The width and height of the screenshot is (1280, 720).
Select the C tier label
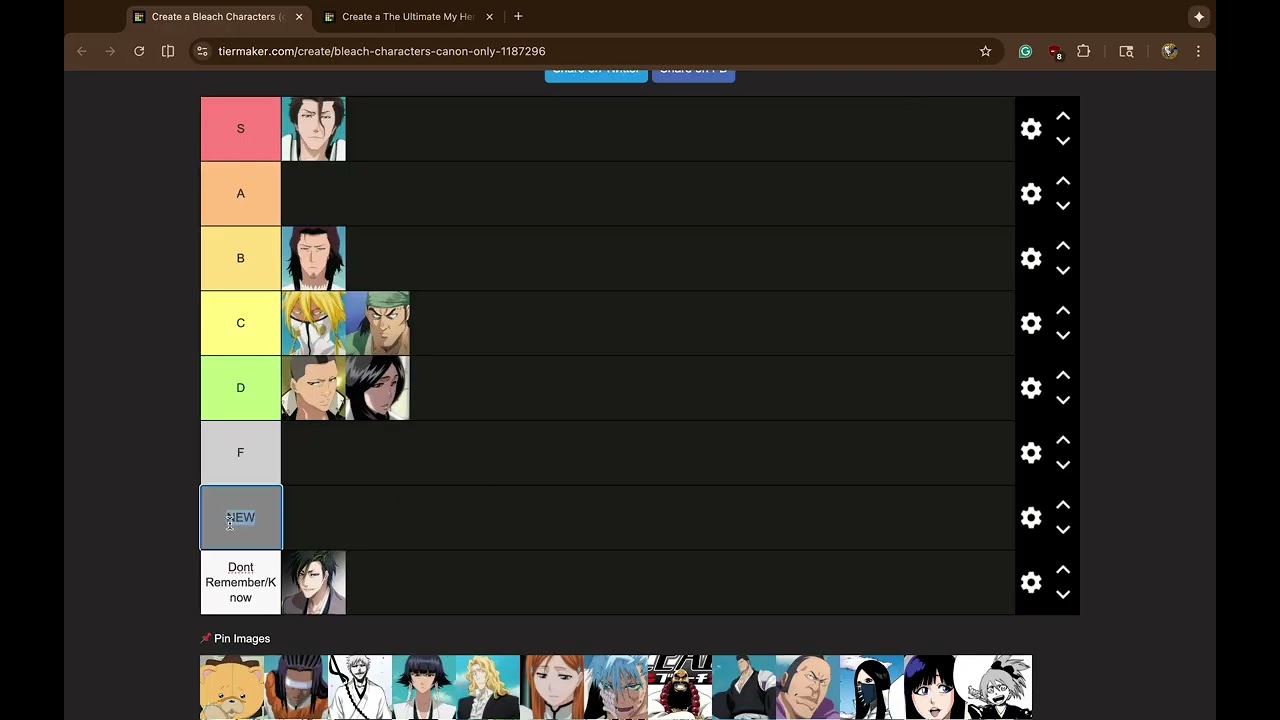coord(240,323)
